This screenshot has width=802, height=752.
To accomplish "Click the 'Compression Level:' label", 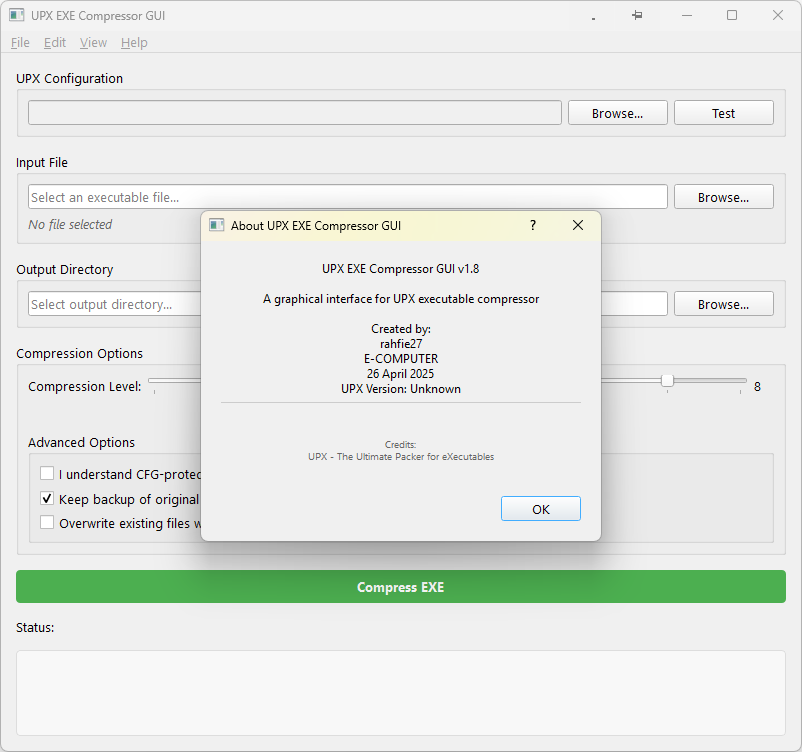I will (85, 387).
